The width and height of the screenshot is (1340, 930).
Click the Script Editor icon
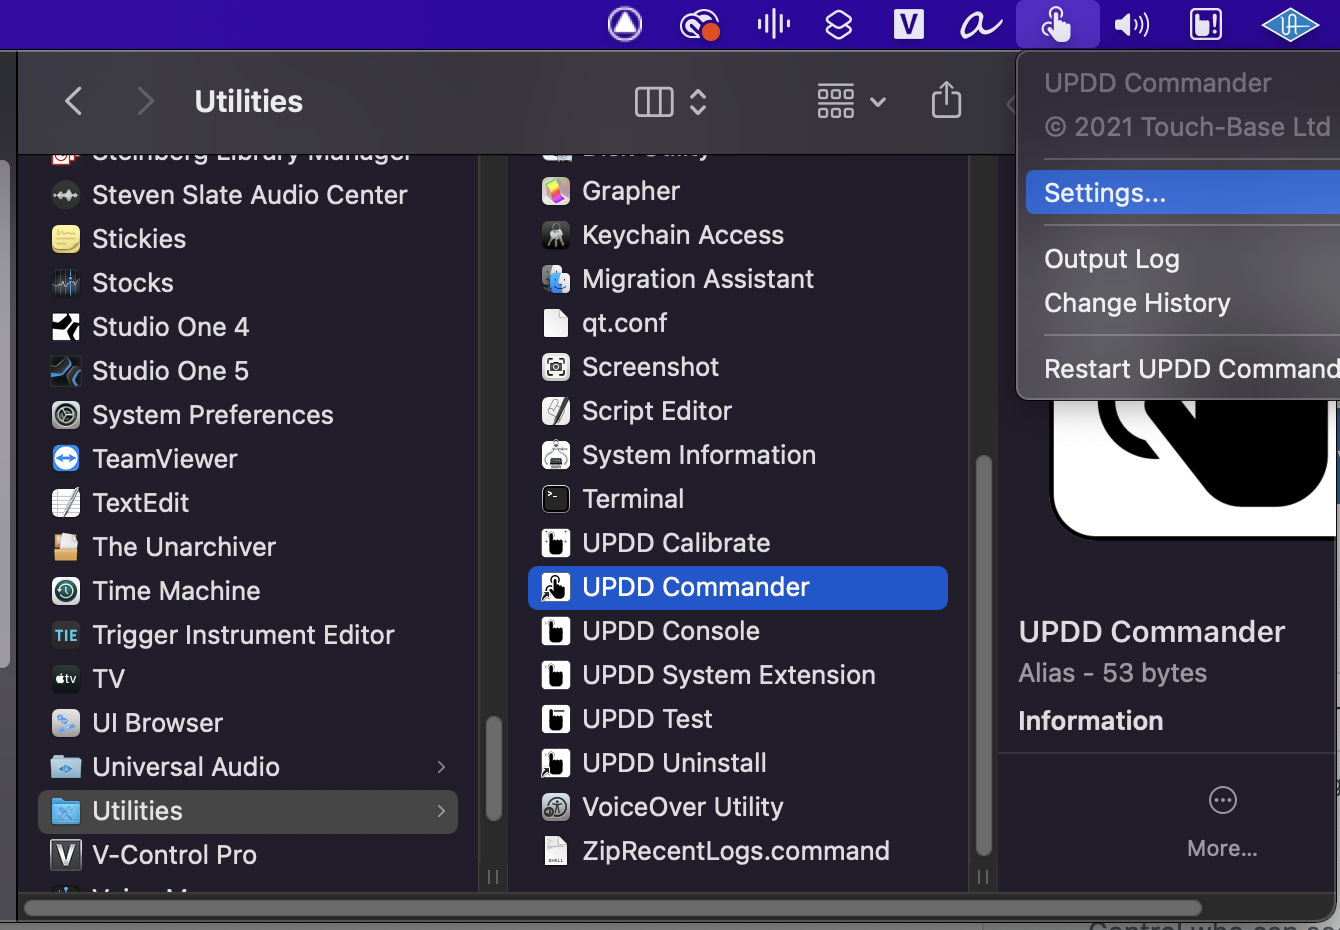556,411
